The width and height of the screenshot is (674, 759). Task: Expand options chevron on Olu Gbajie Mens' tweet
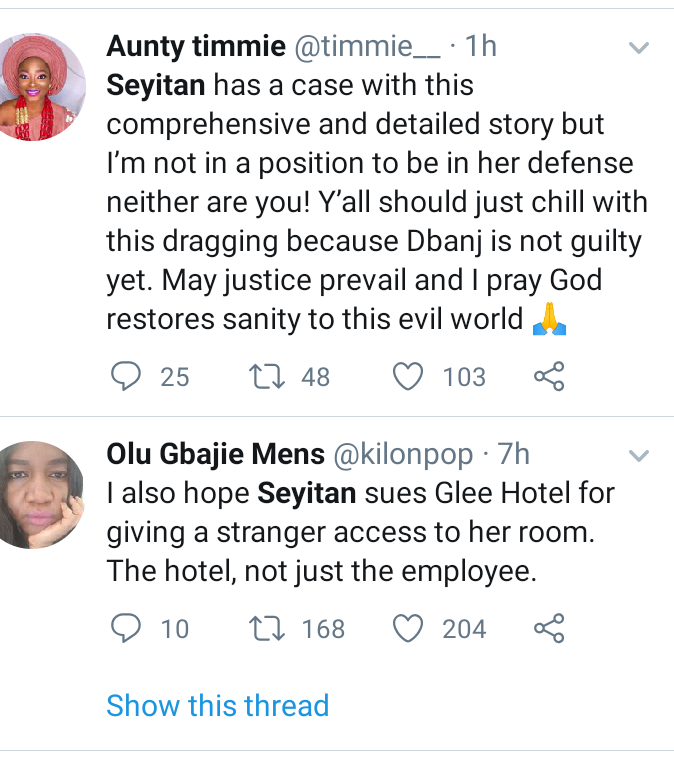tap(637, 456)
